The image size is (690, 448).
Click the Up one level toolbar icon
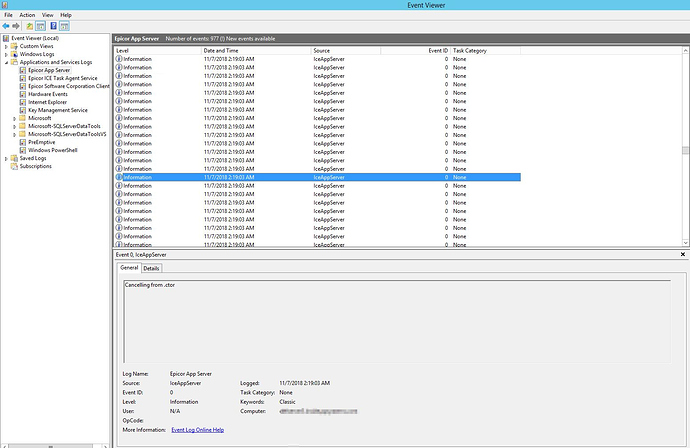pos(29,26)
